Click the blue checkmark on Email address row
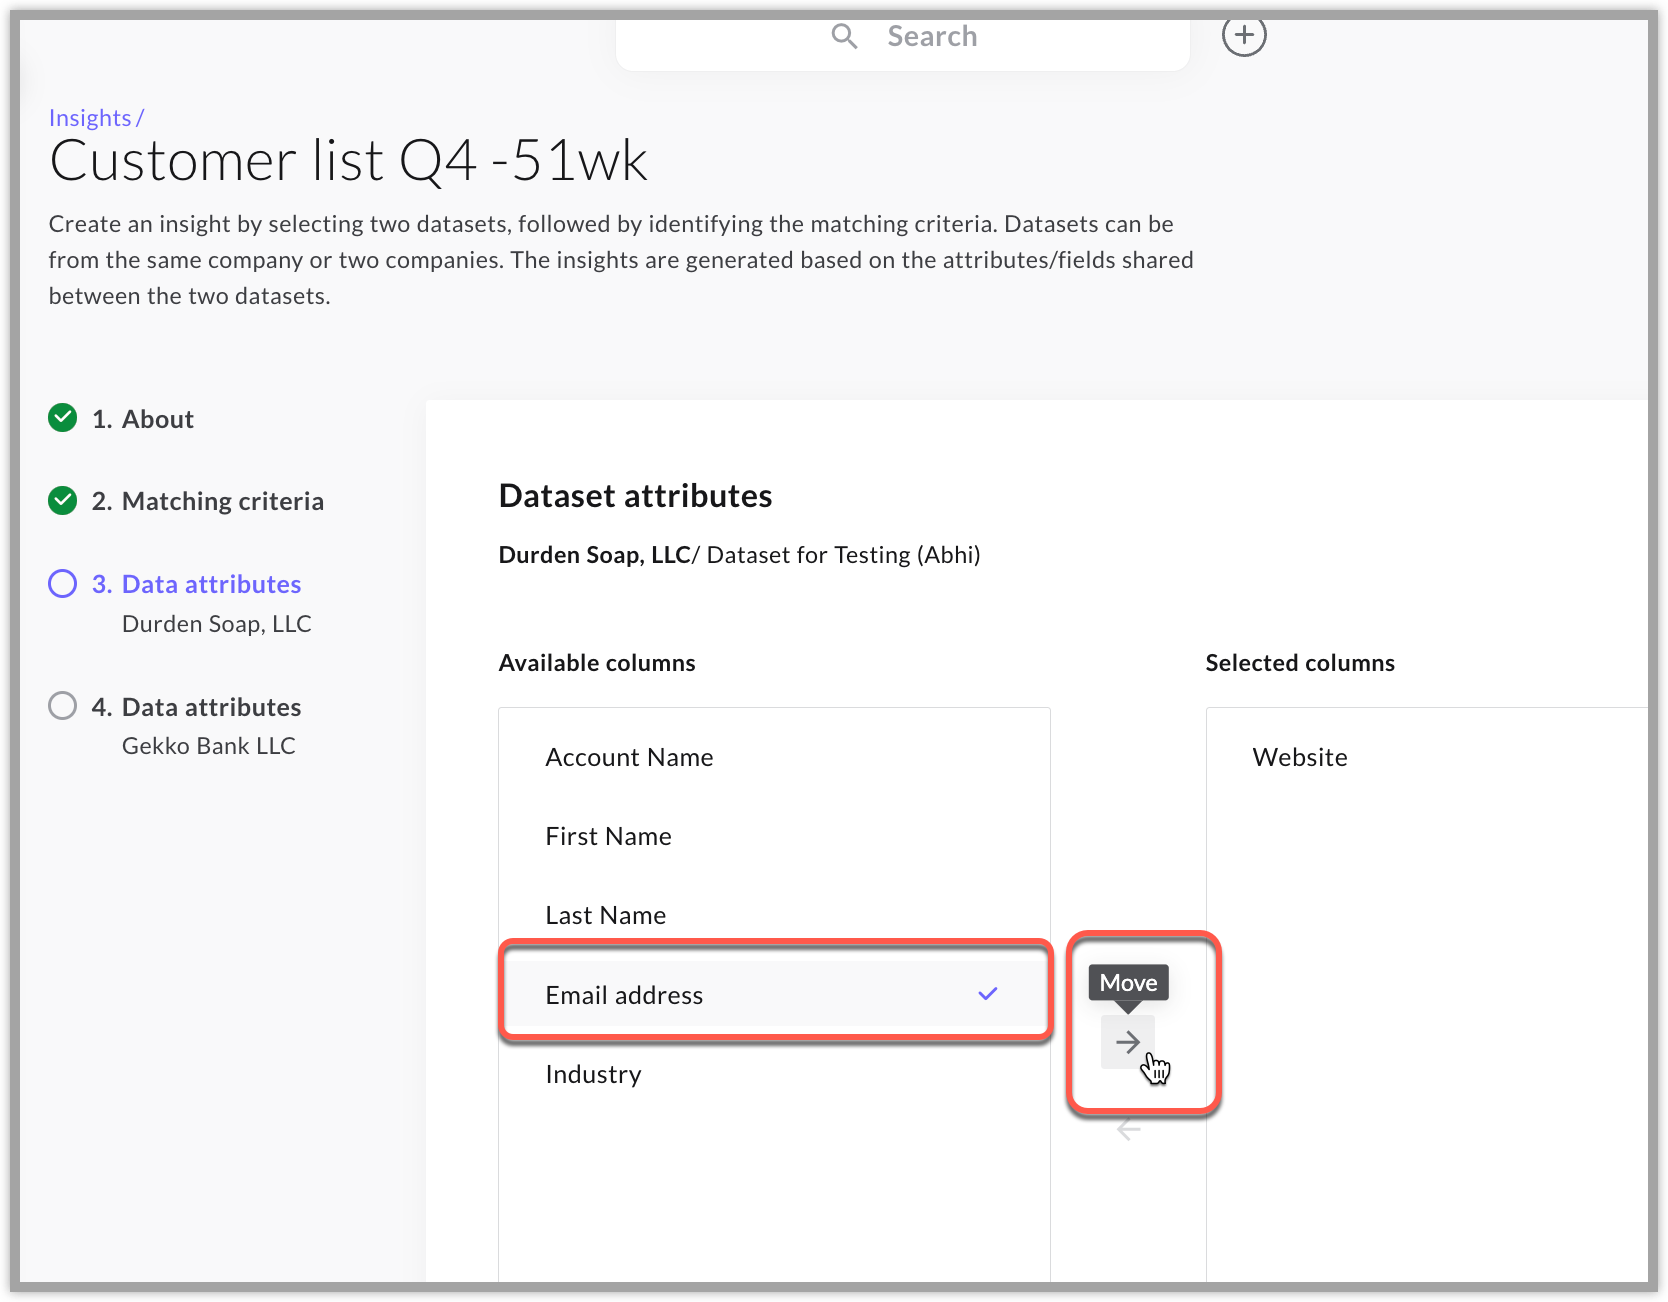Image resolution: width=1668 pixels, height=1302 pixels. click(x=988, y=994)
